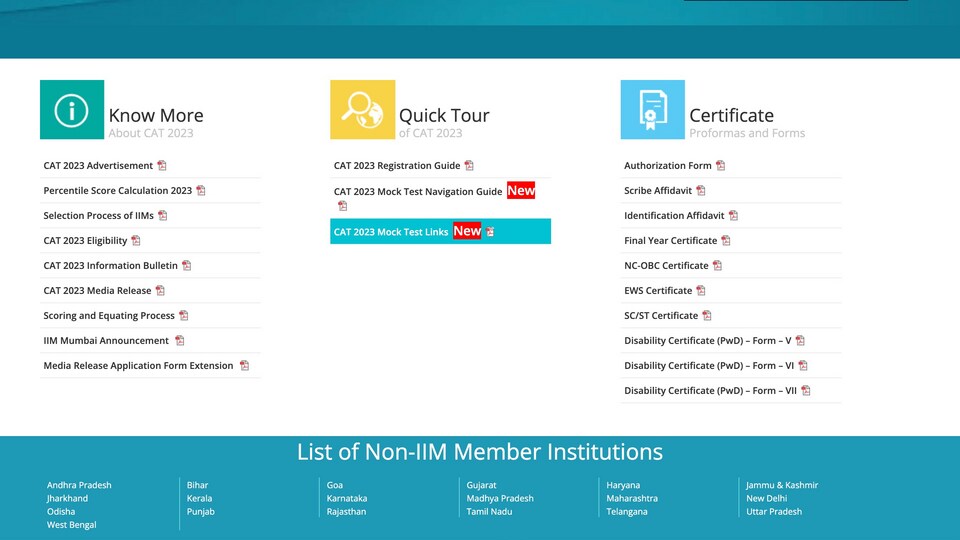
Task: Select Haryana in institutions list
Action: [623, 485]
